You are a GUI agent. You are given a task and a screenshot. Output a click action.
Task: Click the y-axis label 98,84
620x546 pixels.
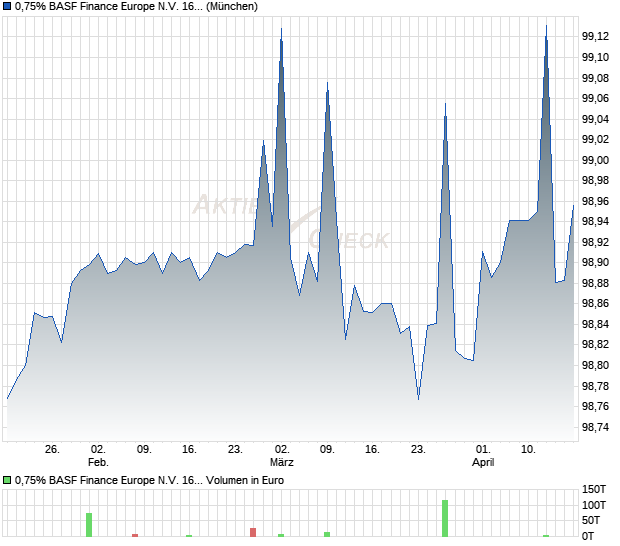tap(595, 324)
